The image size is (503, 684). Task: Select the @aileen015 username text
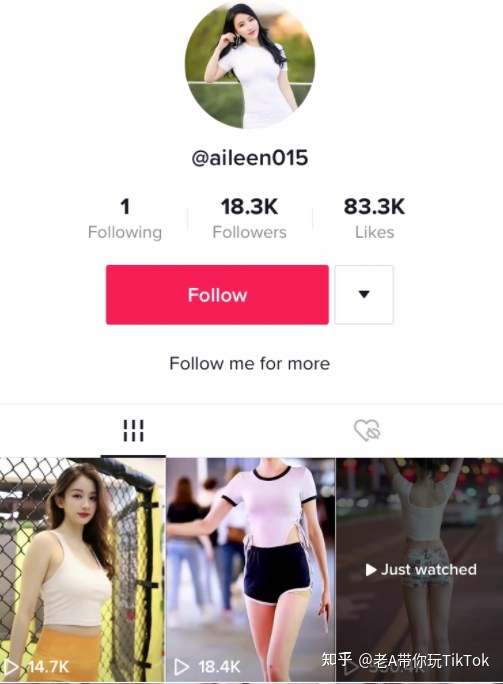tap(250, 158)
